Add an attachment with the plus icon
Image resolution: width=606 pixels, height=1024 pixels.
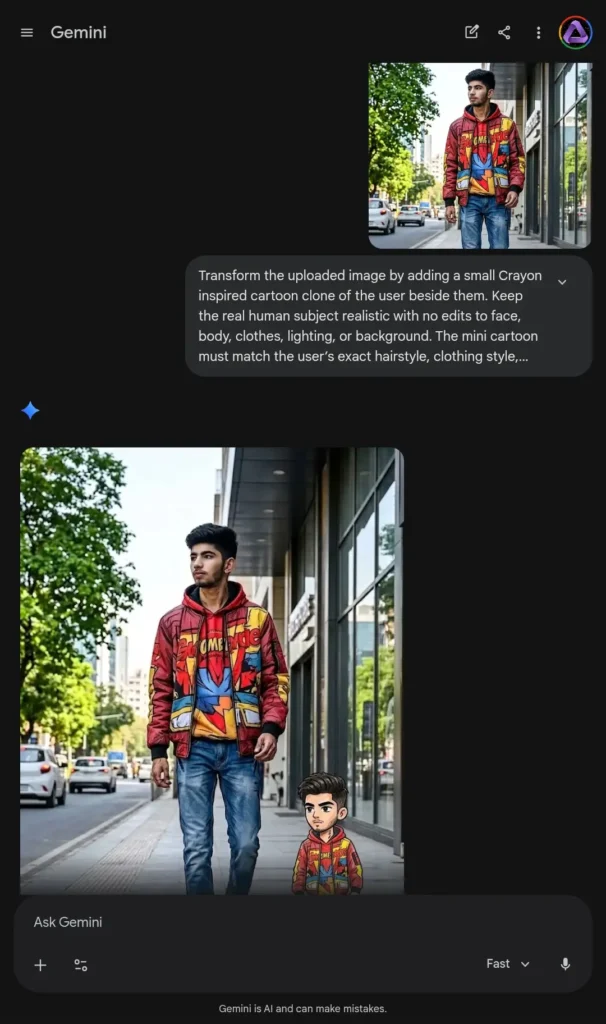tap(40, 965)
